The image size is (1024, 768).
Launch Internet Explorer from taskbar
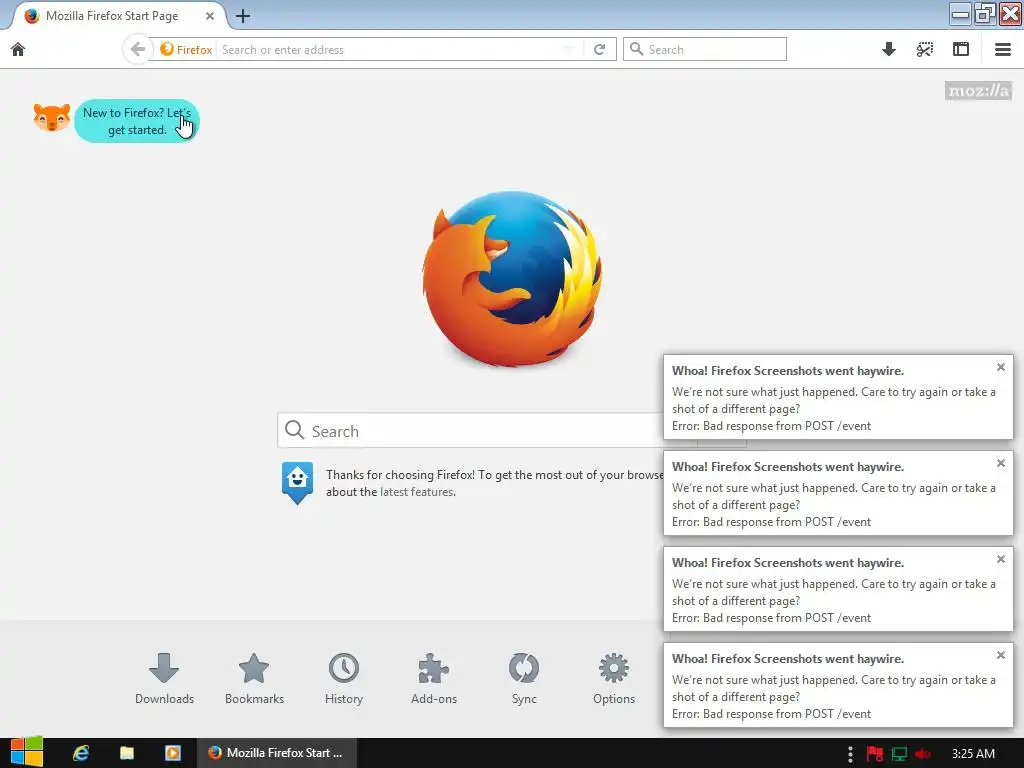[x=81, y=753]
